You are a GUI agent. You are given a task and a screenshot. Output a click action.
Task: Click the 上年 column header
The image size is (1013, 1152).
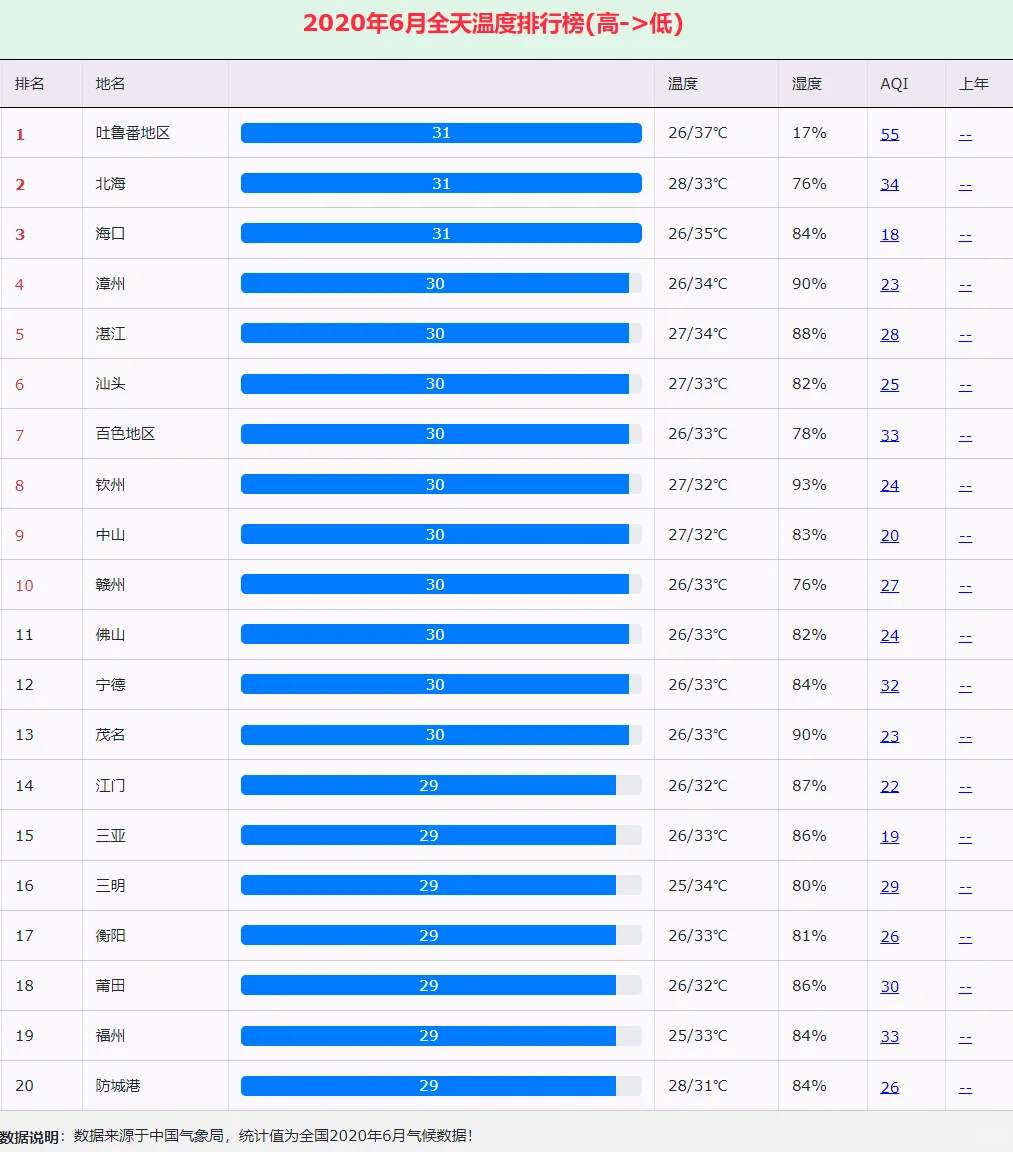coord(973,84)
